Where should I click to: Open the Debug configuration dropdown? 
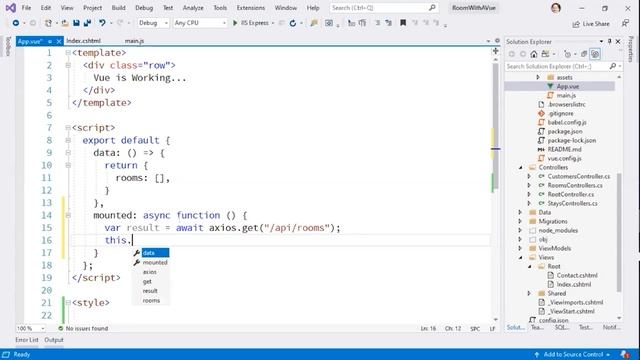tap(153, 23)
